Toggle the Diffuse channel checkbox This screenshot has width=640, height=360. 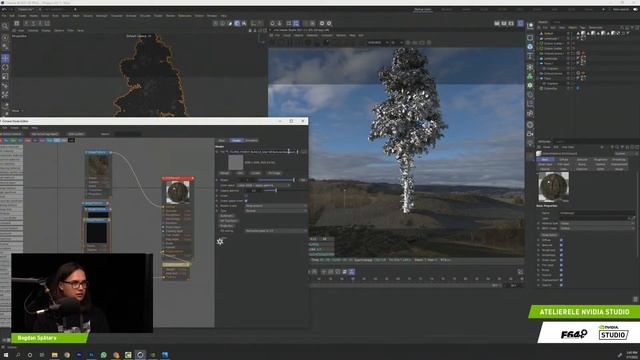click(x=561, y=240)
